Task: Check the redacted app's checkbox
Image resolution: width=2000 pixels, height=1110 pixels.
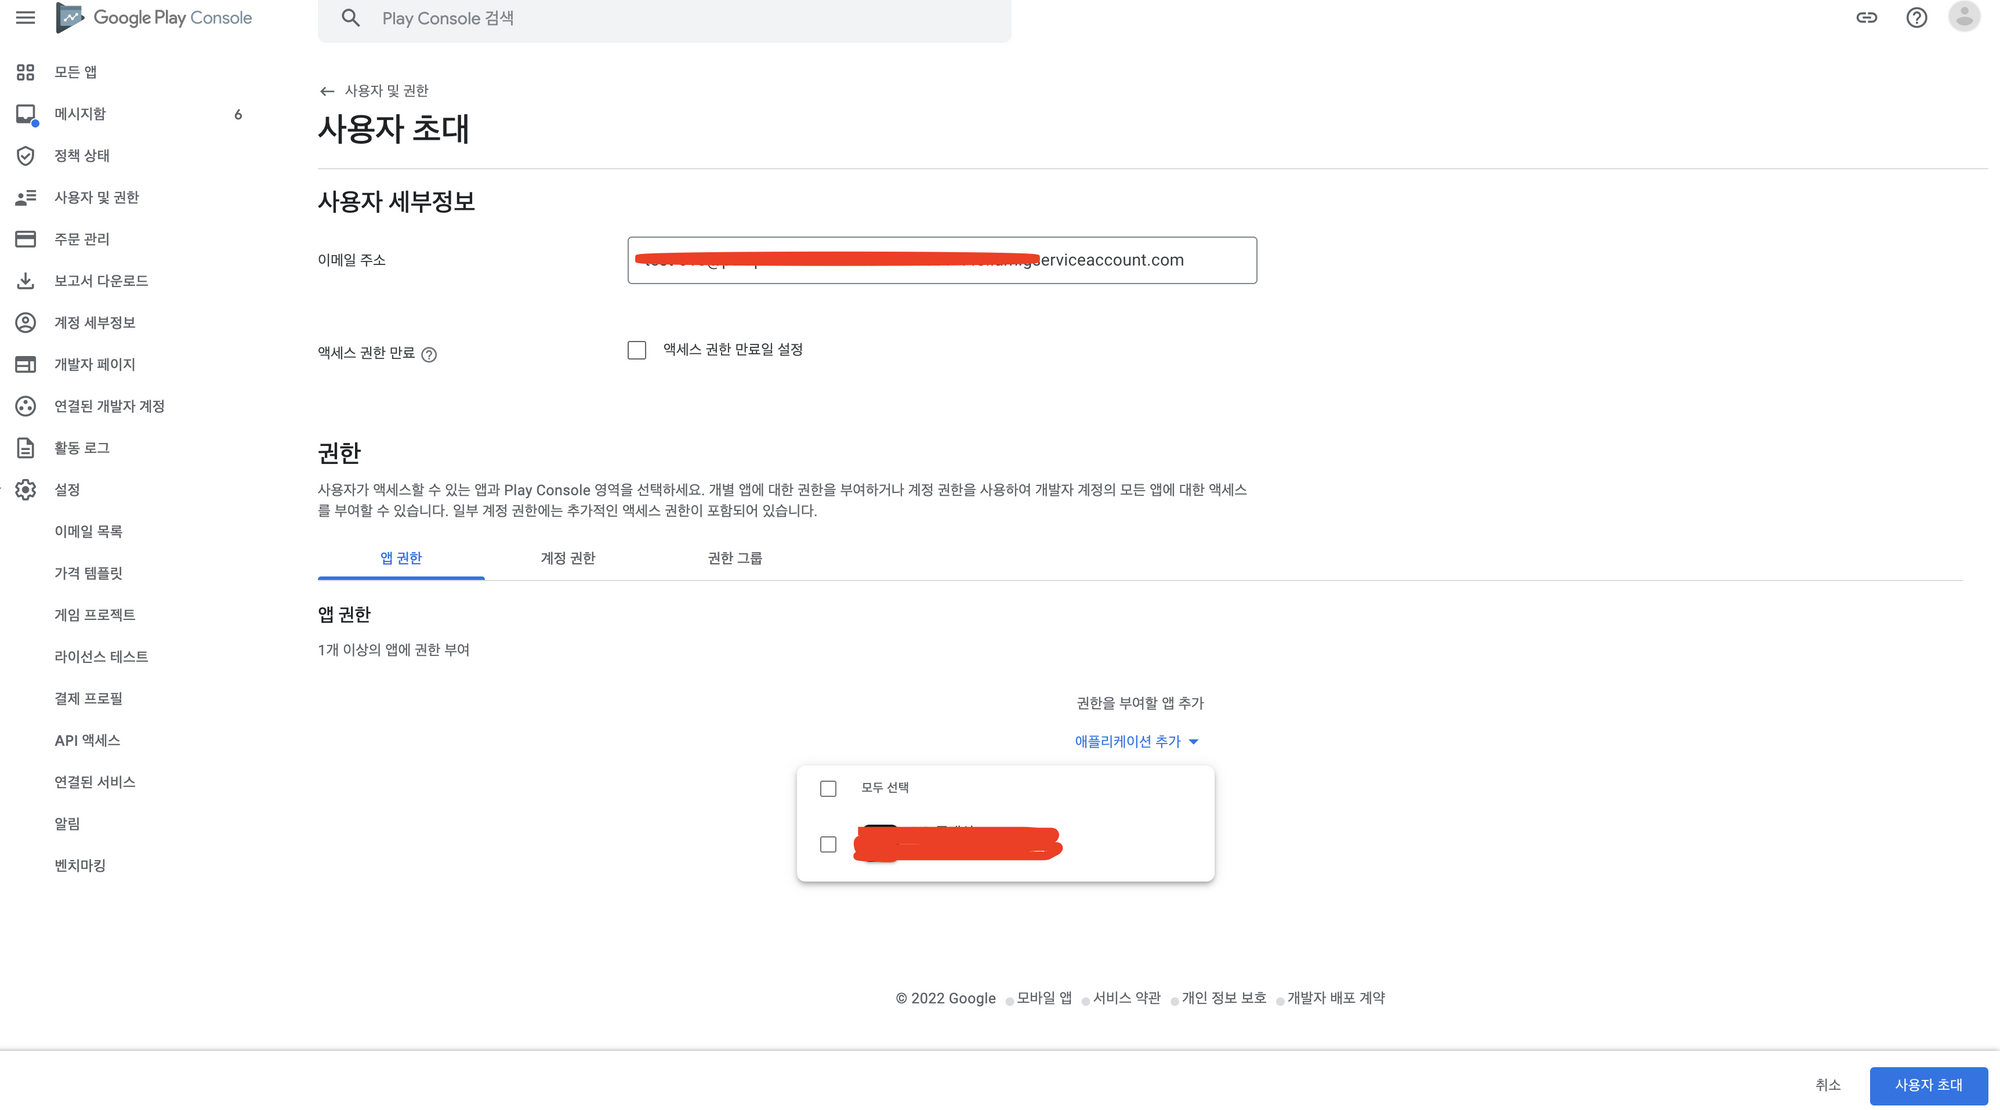Action: [828, 845]
